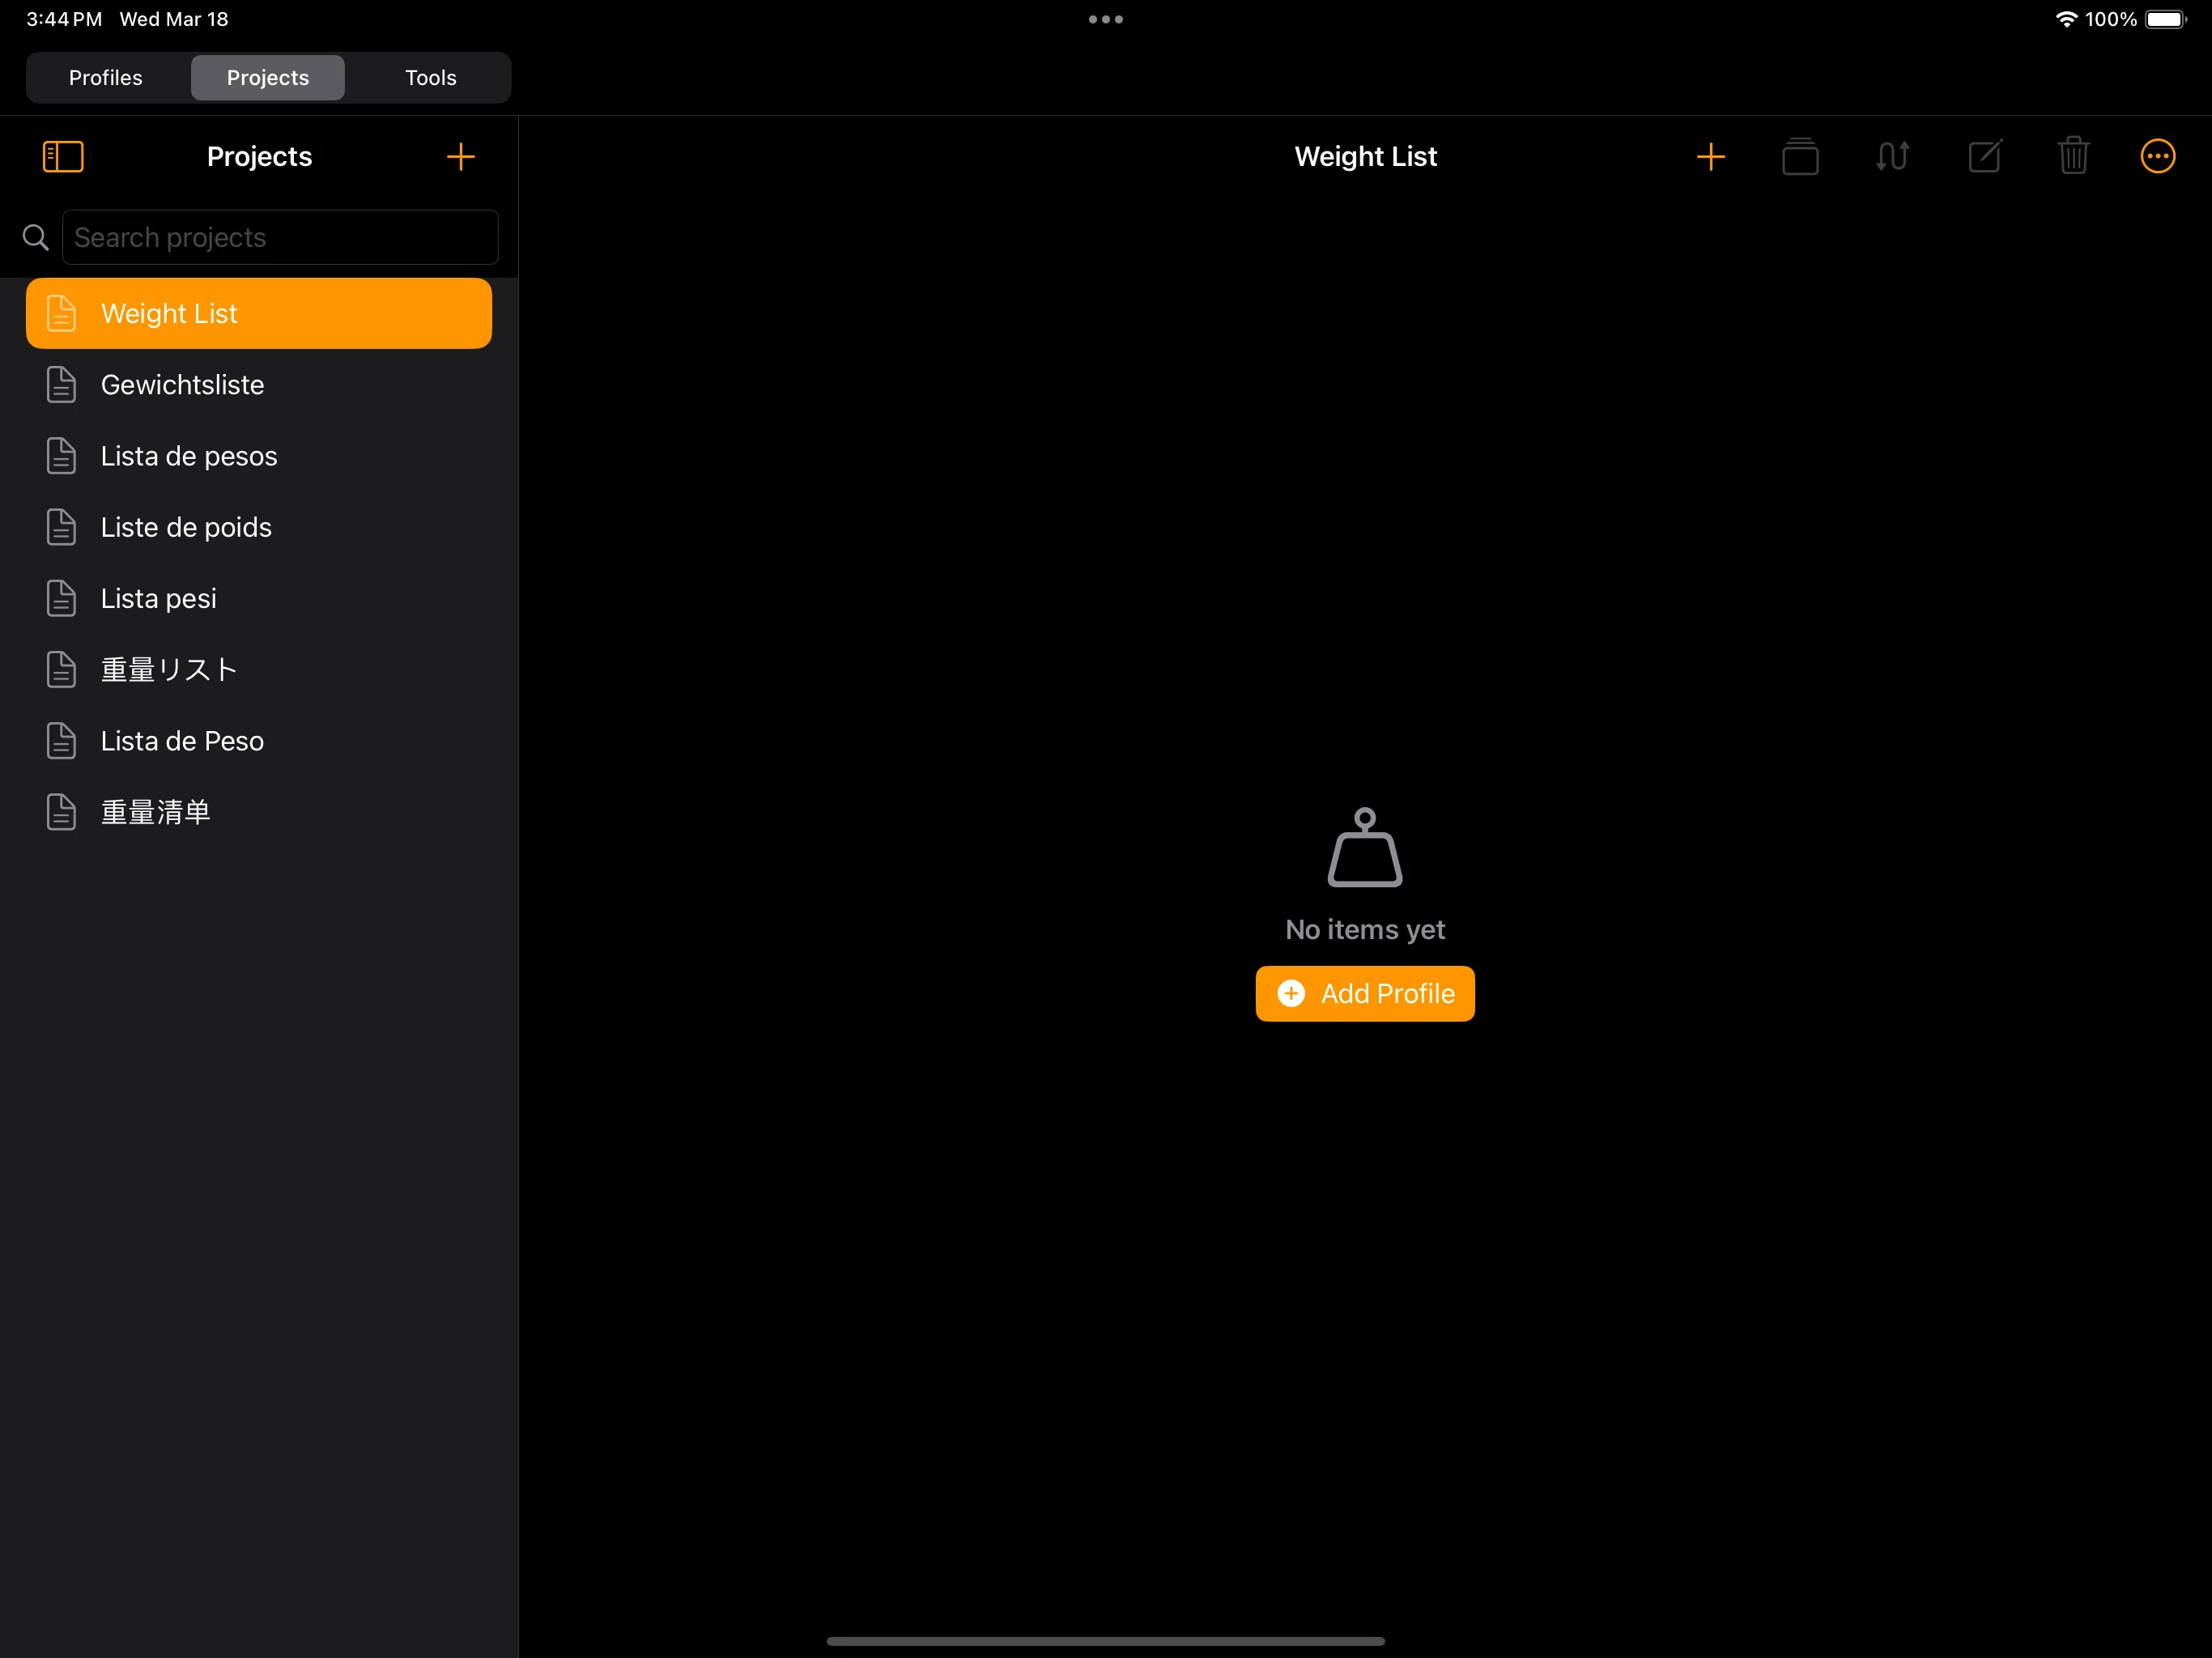The image size is (2212, 1658).
Task: Select the Liste de poids project
Action: click(x=186, y=527)
